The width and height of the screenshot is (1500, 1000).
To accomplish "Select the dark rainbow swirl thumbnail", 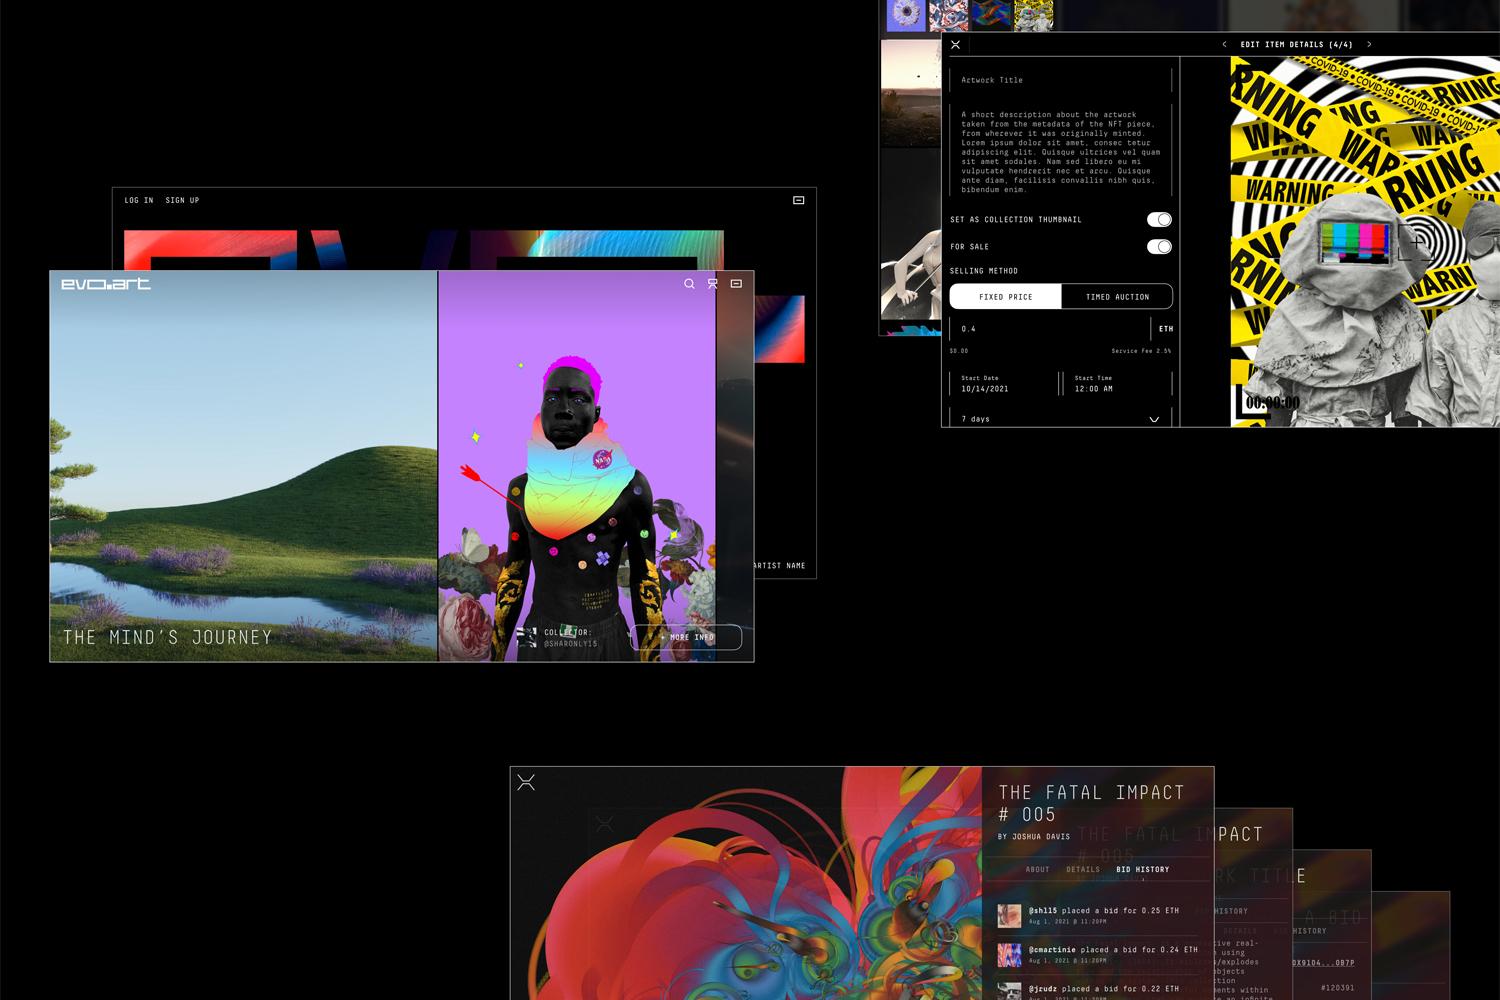I will 991,16.
